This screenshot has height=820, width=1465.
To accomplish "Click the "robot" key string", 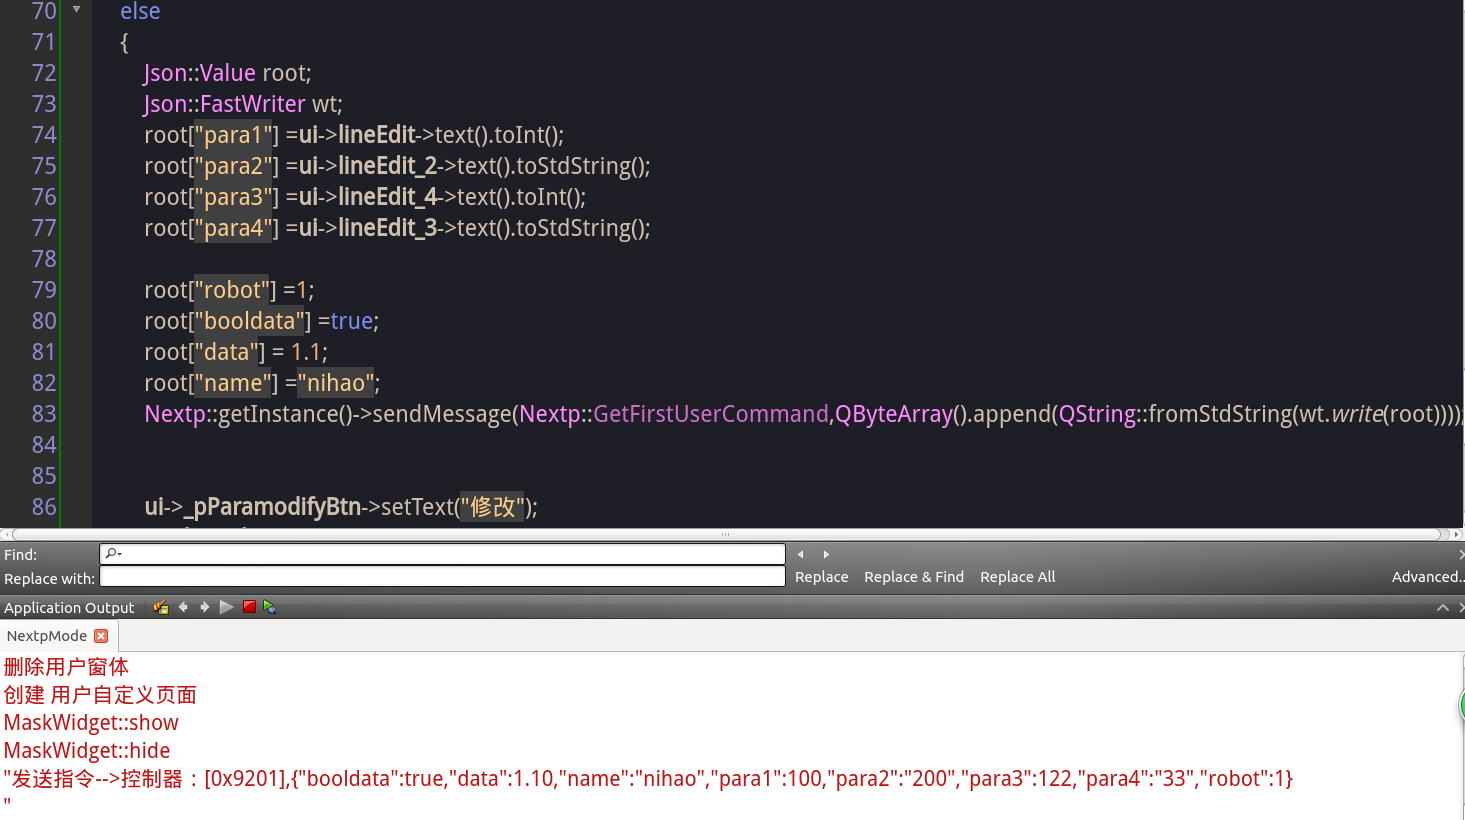I will click(231, 290).
